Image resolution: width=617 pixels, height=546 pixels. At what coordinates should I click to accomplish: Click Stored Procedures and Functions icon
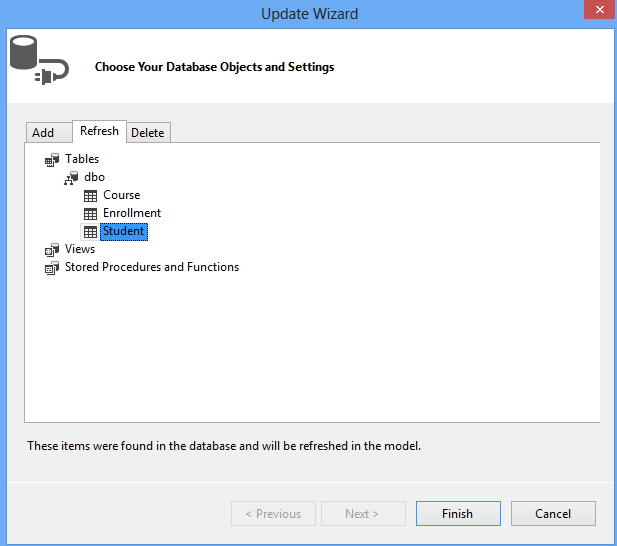tap(52, 268)
